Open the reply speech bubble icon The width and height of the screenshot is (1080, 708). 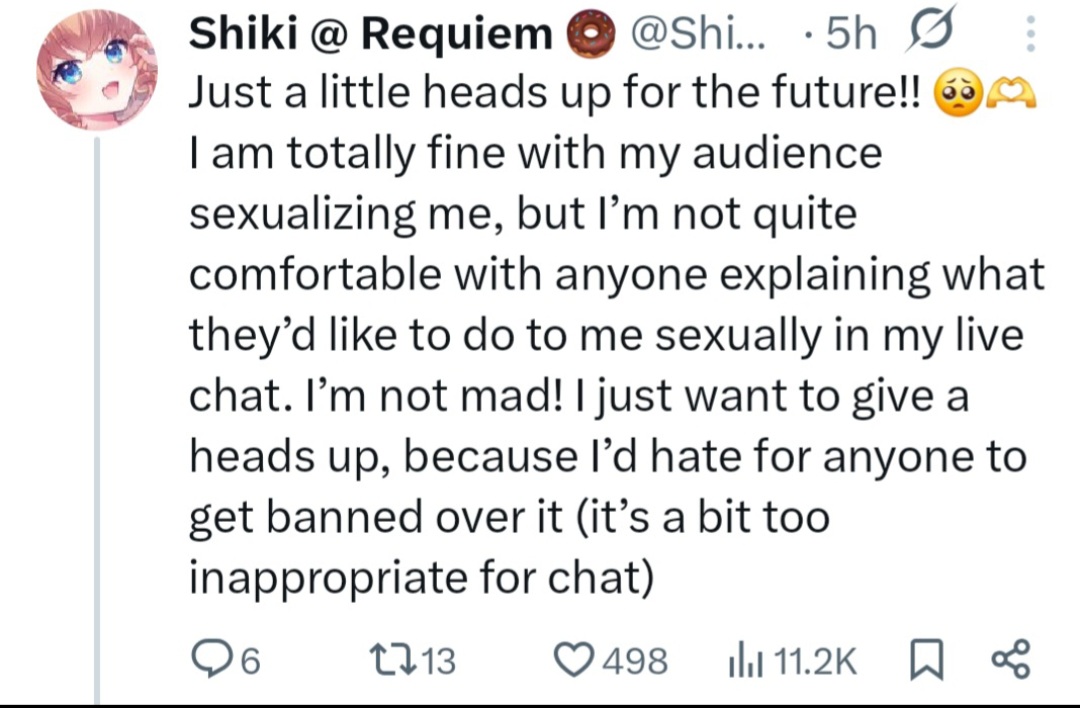pyautogui.click(x=208, y=660)
